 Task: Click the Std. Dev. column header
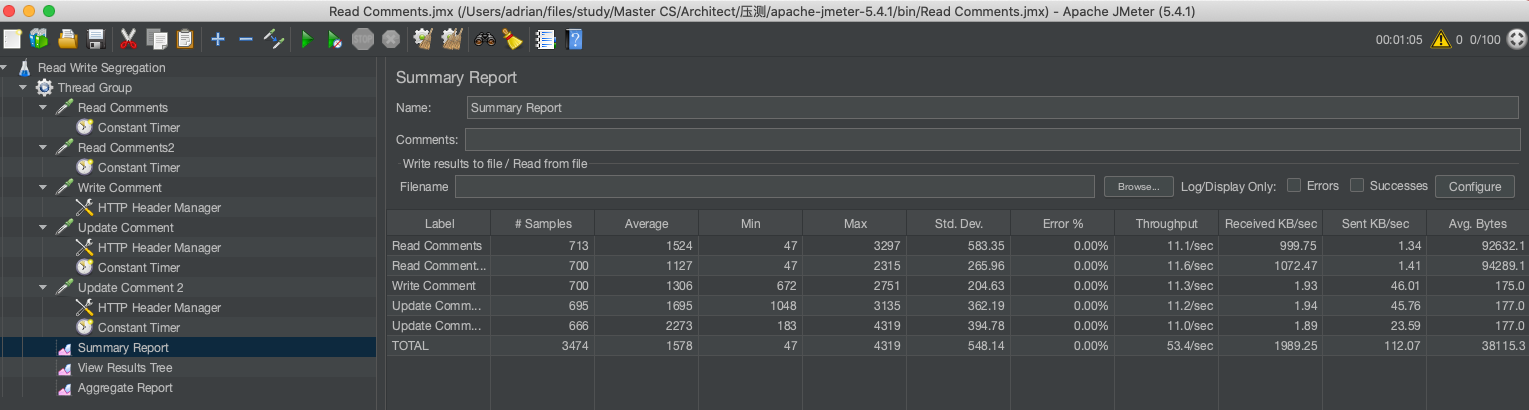click(x=958, y=223)
